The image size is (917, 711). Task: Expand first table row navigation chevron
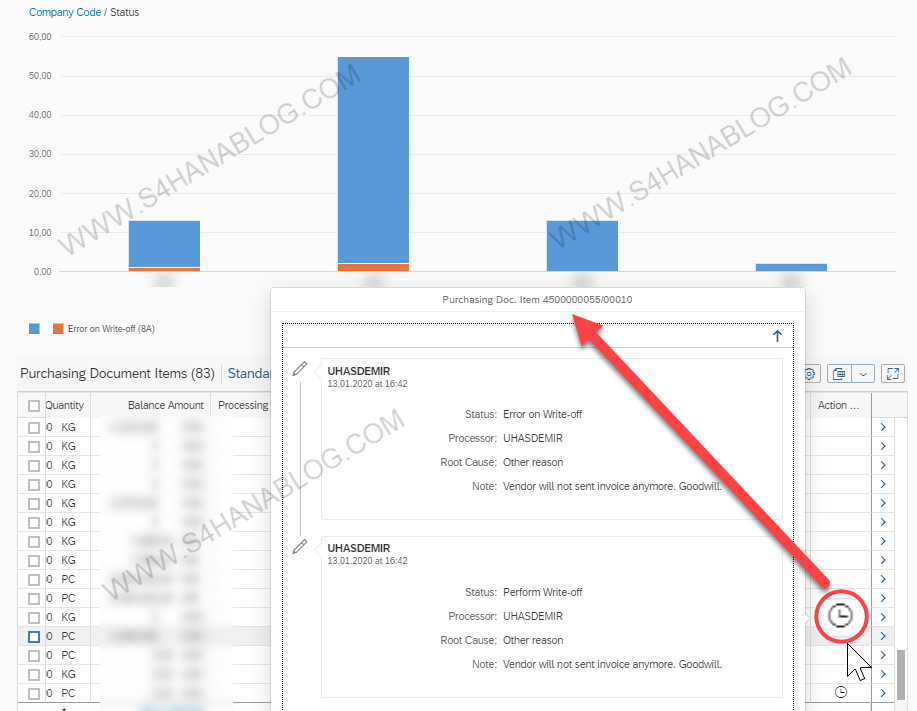click(882, 428)
